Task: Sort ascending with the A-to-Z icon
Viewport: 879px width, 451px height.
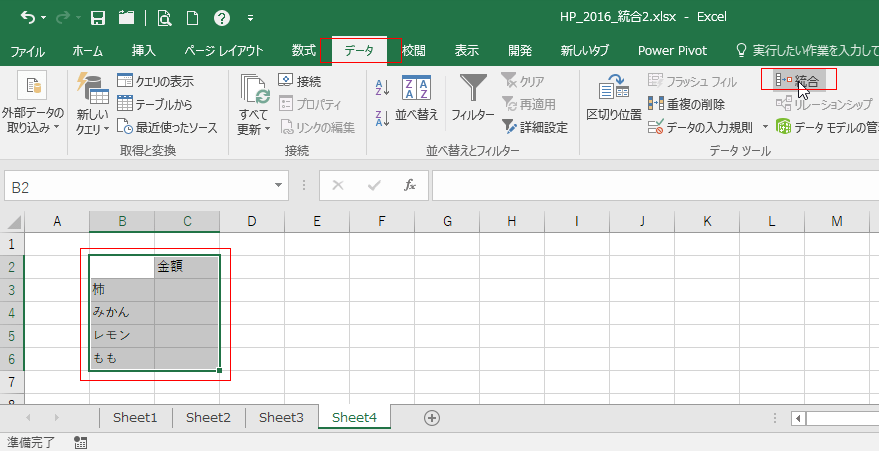Action: (x=381, y=88)
